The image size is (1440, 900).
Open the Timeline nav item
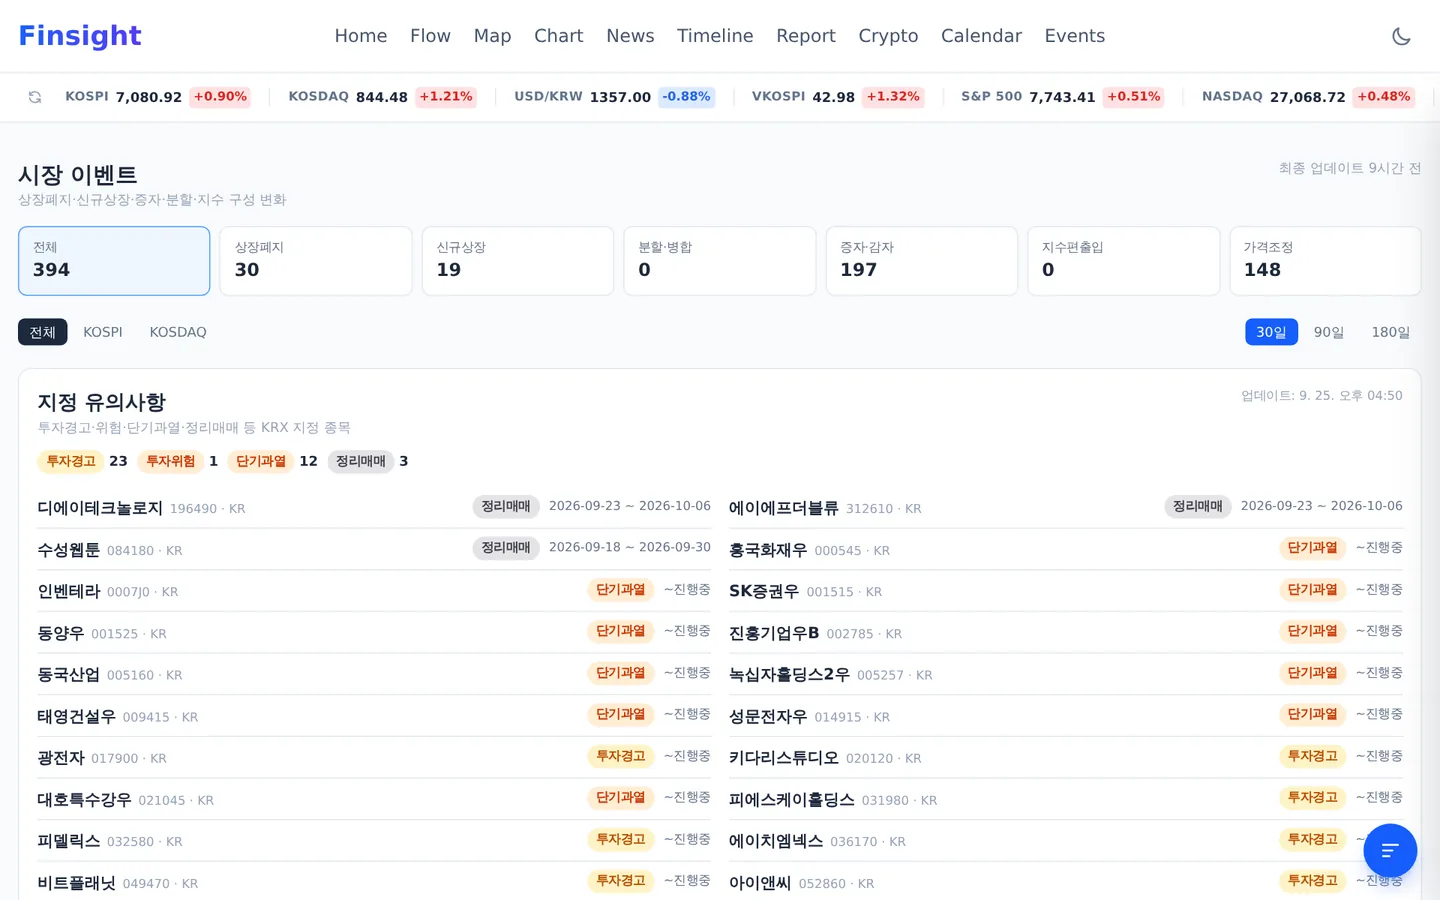715,36
